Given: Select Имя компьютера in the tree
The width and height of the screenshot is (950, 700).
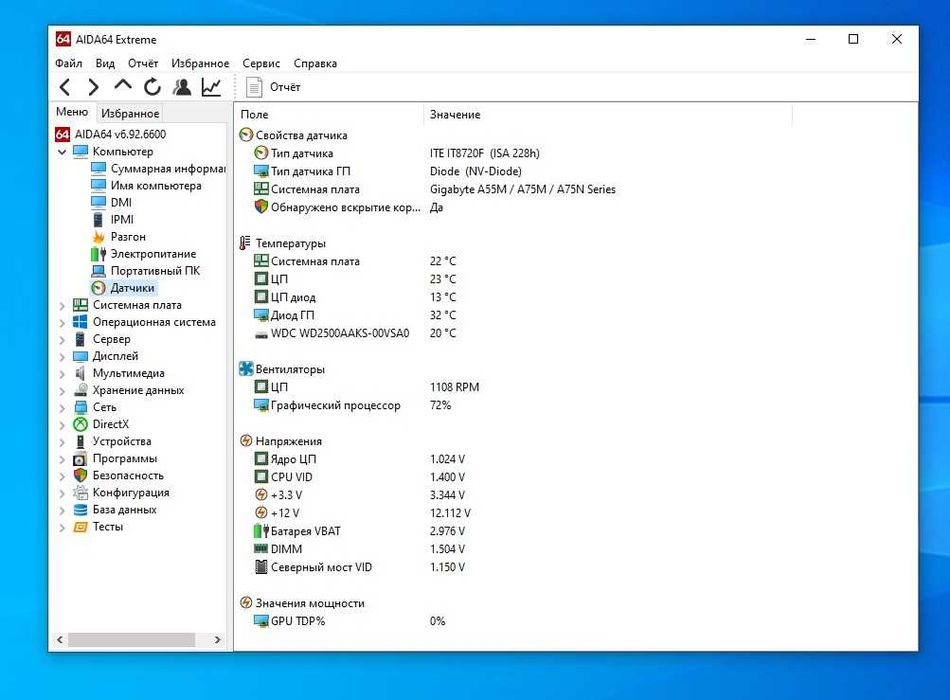Looking at the screenshot, I should 146,185.
